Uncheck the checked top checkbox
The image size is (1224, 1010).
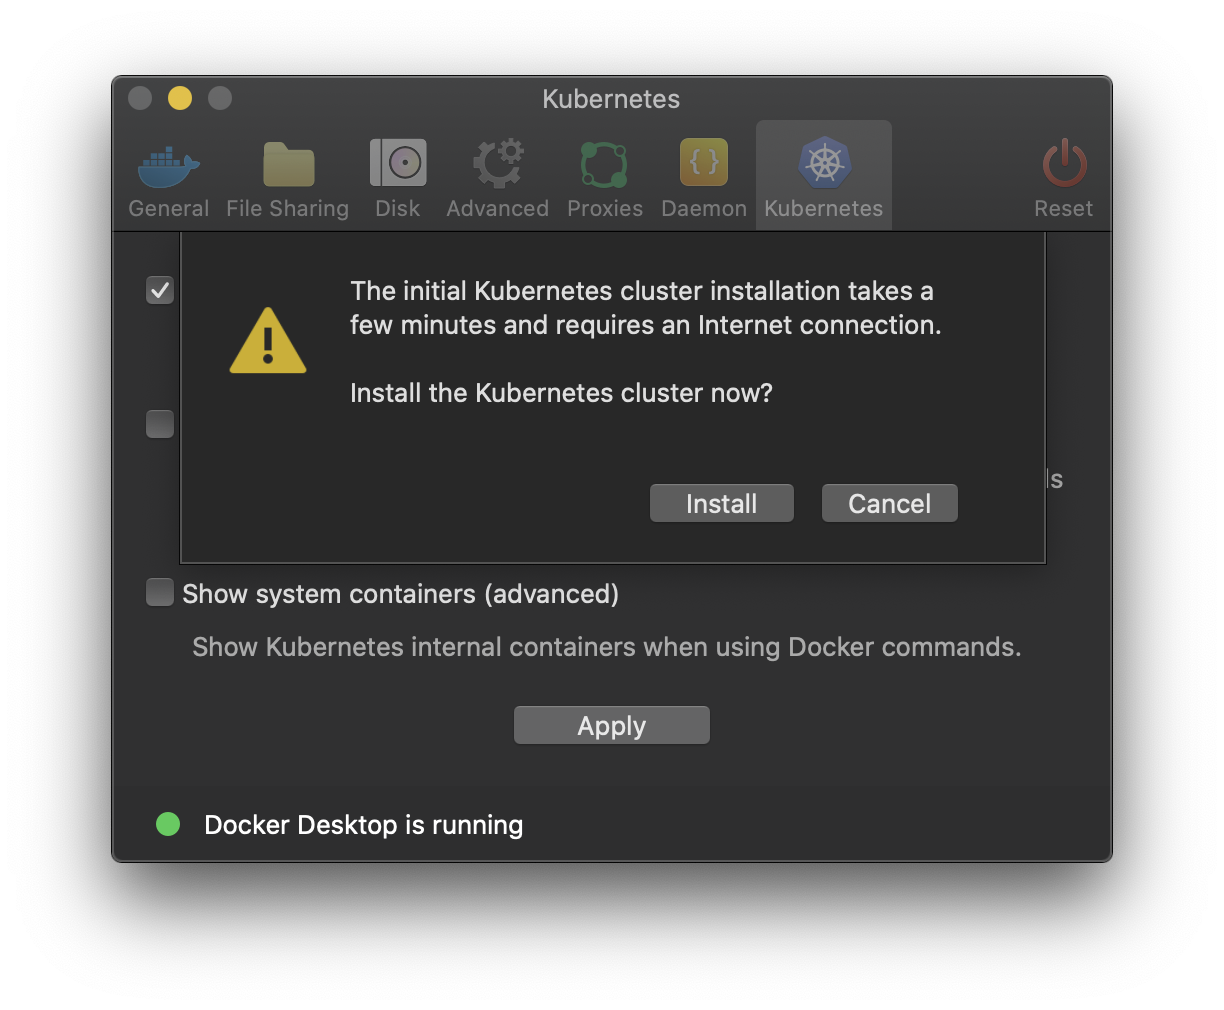pos(160,290)
